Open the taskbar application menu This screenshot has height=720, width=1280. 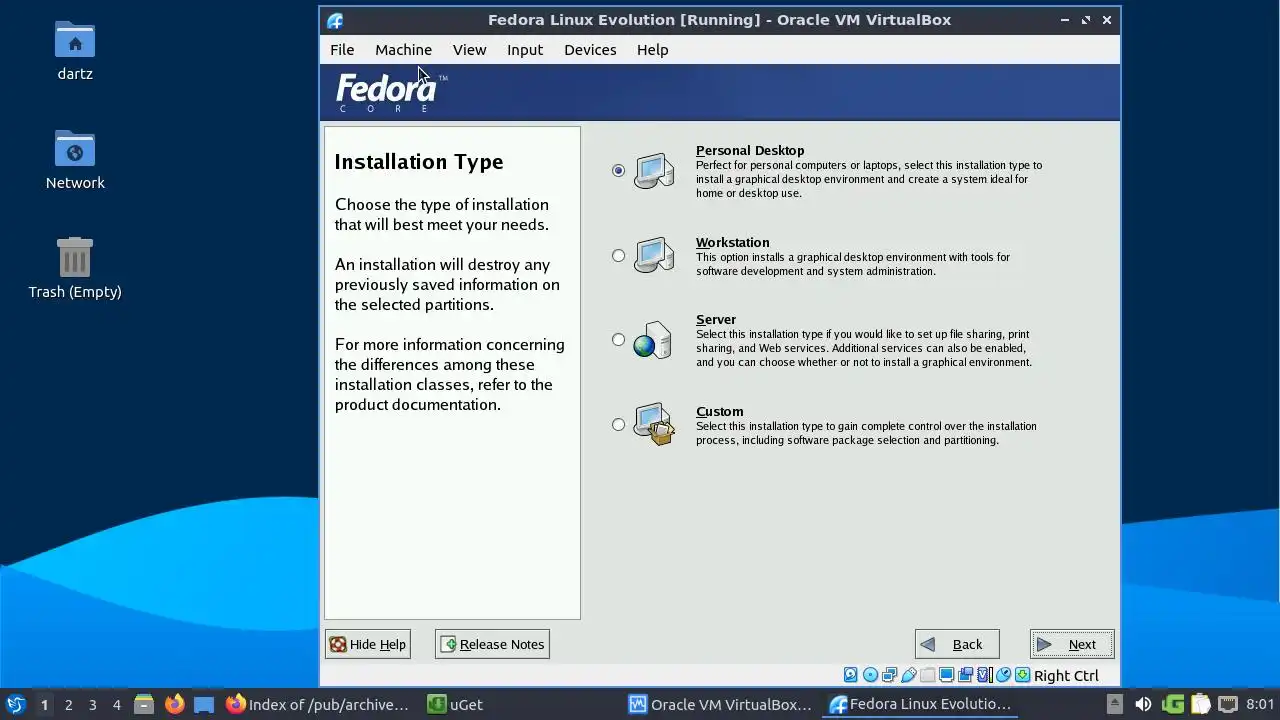[x=15, y=704]
